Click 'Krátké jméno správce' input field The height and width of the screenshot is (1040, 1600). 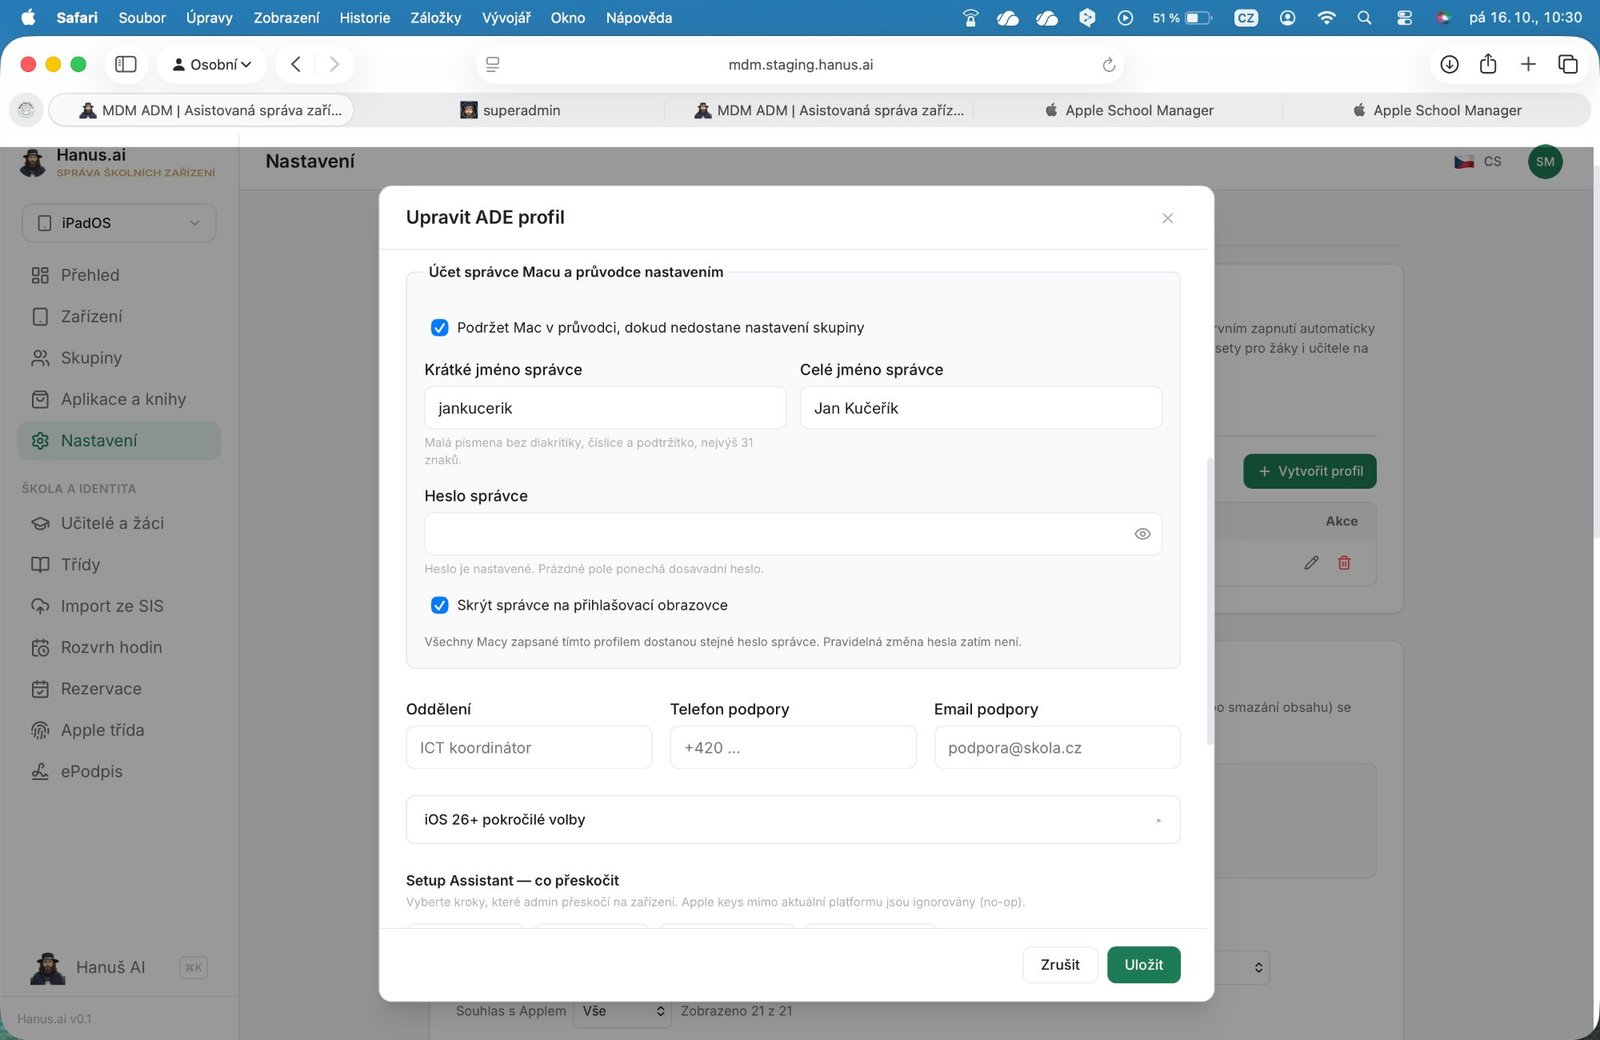pyautogui.click(x=605, y=408)
